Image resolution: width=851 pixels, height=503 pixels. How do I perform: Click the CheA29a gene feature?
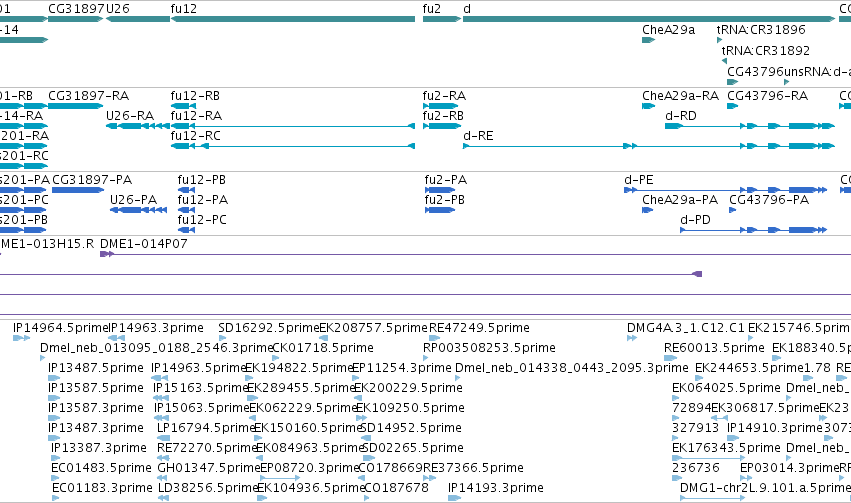(x=649, y=40)
